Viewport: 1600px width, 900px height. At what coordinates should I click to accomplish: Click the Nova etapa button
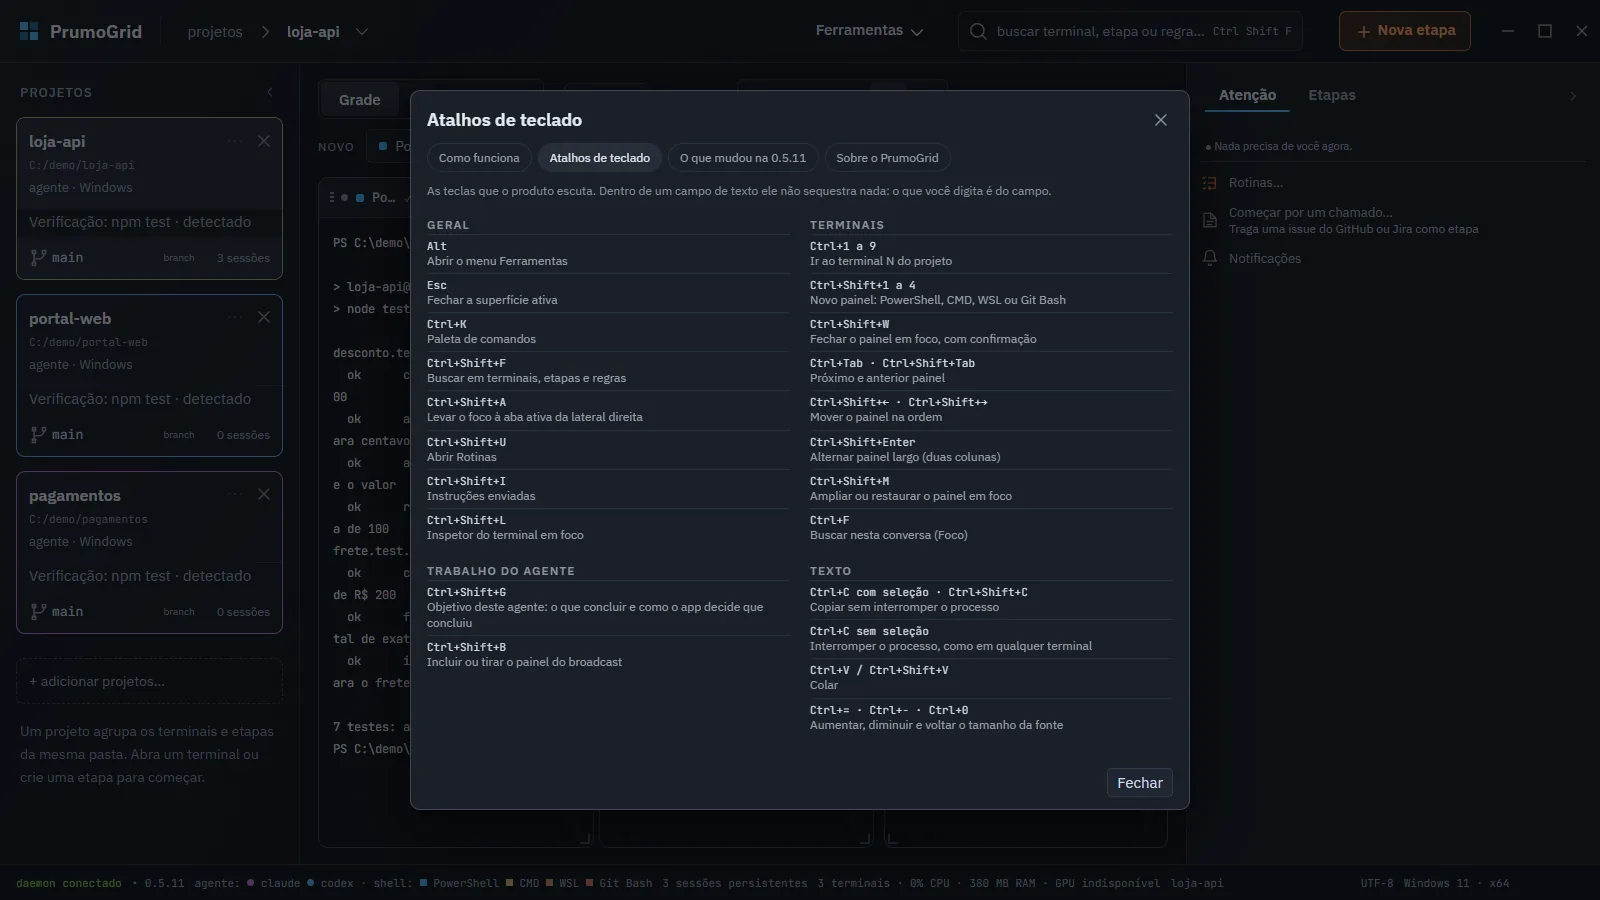1404,31
